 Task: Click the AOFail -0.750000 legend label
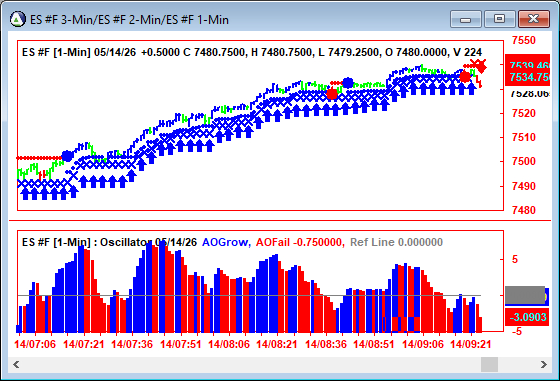coord(300,242)
